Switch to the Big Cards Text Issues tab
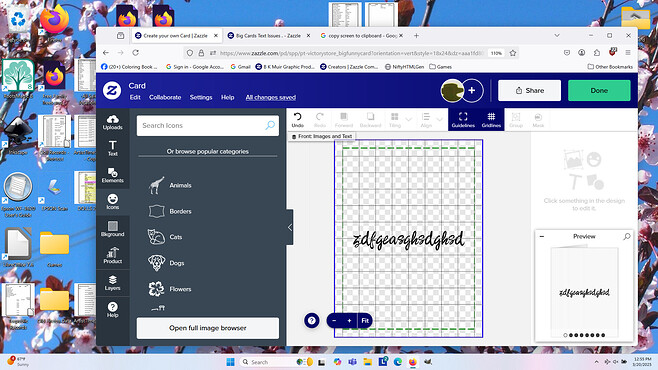 coord(268,36)
